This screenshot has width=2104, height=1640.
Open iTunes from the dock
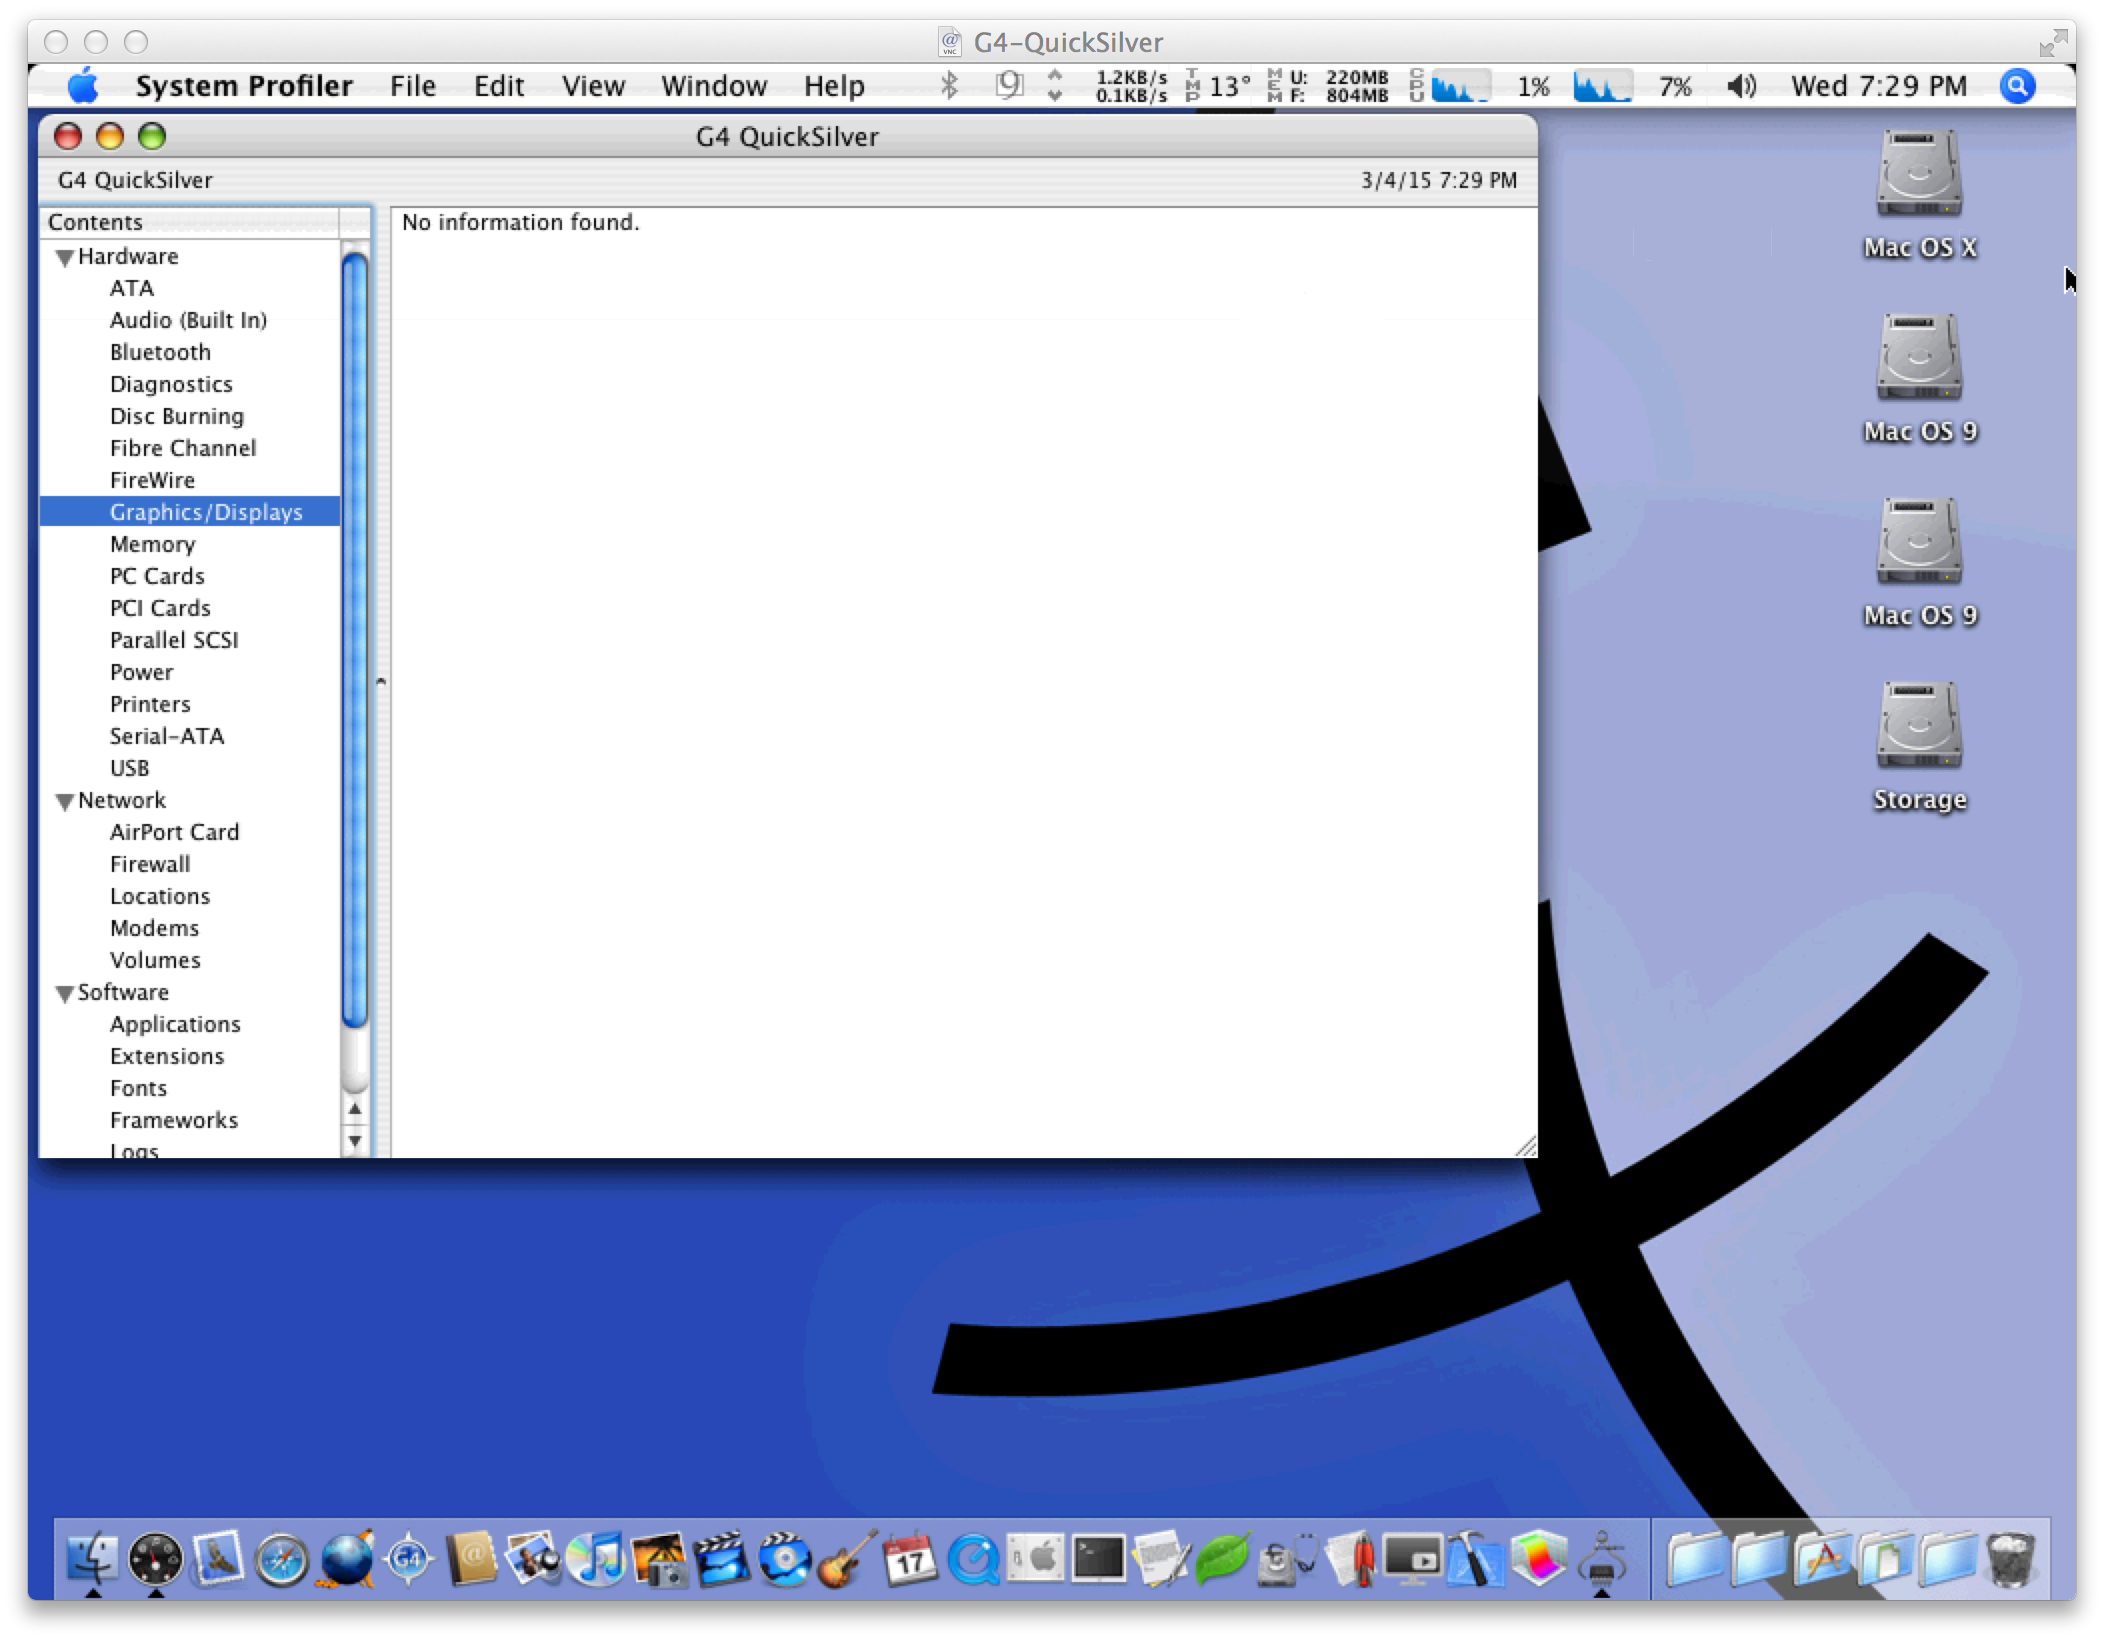[x=596, y=1558]
